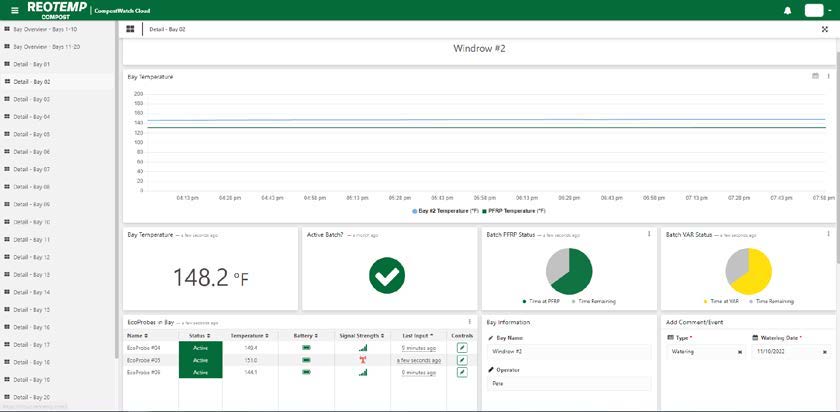The height and width of the screenshot is (412, 840).
Task: Open Bay Temperature chart calendar icon
Action: pyautogui.click(x=815, y=76)
